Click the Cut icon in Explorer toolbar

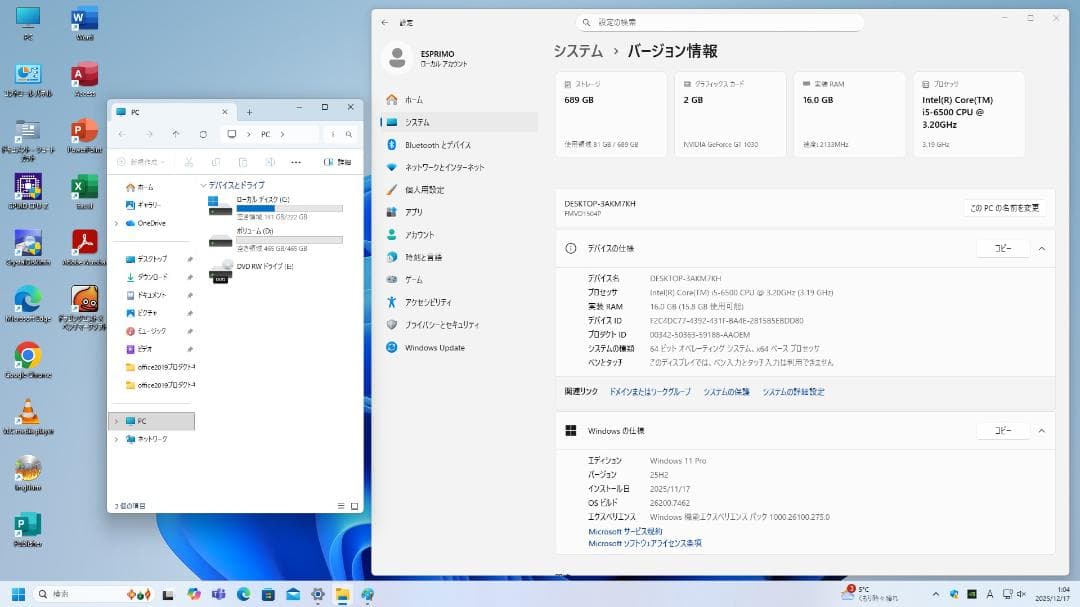coord(189,162)
